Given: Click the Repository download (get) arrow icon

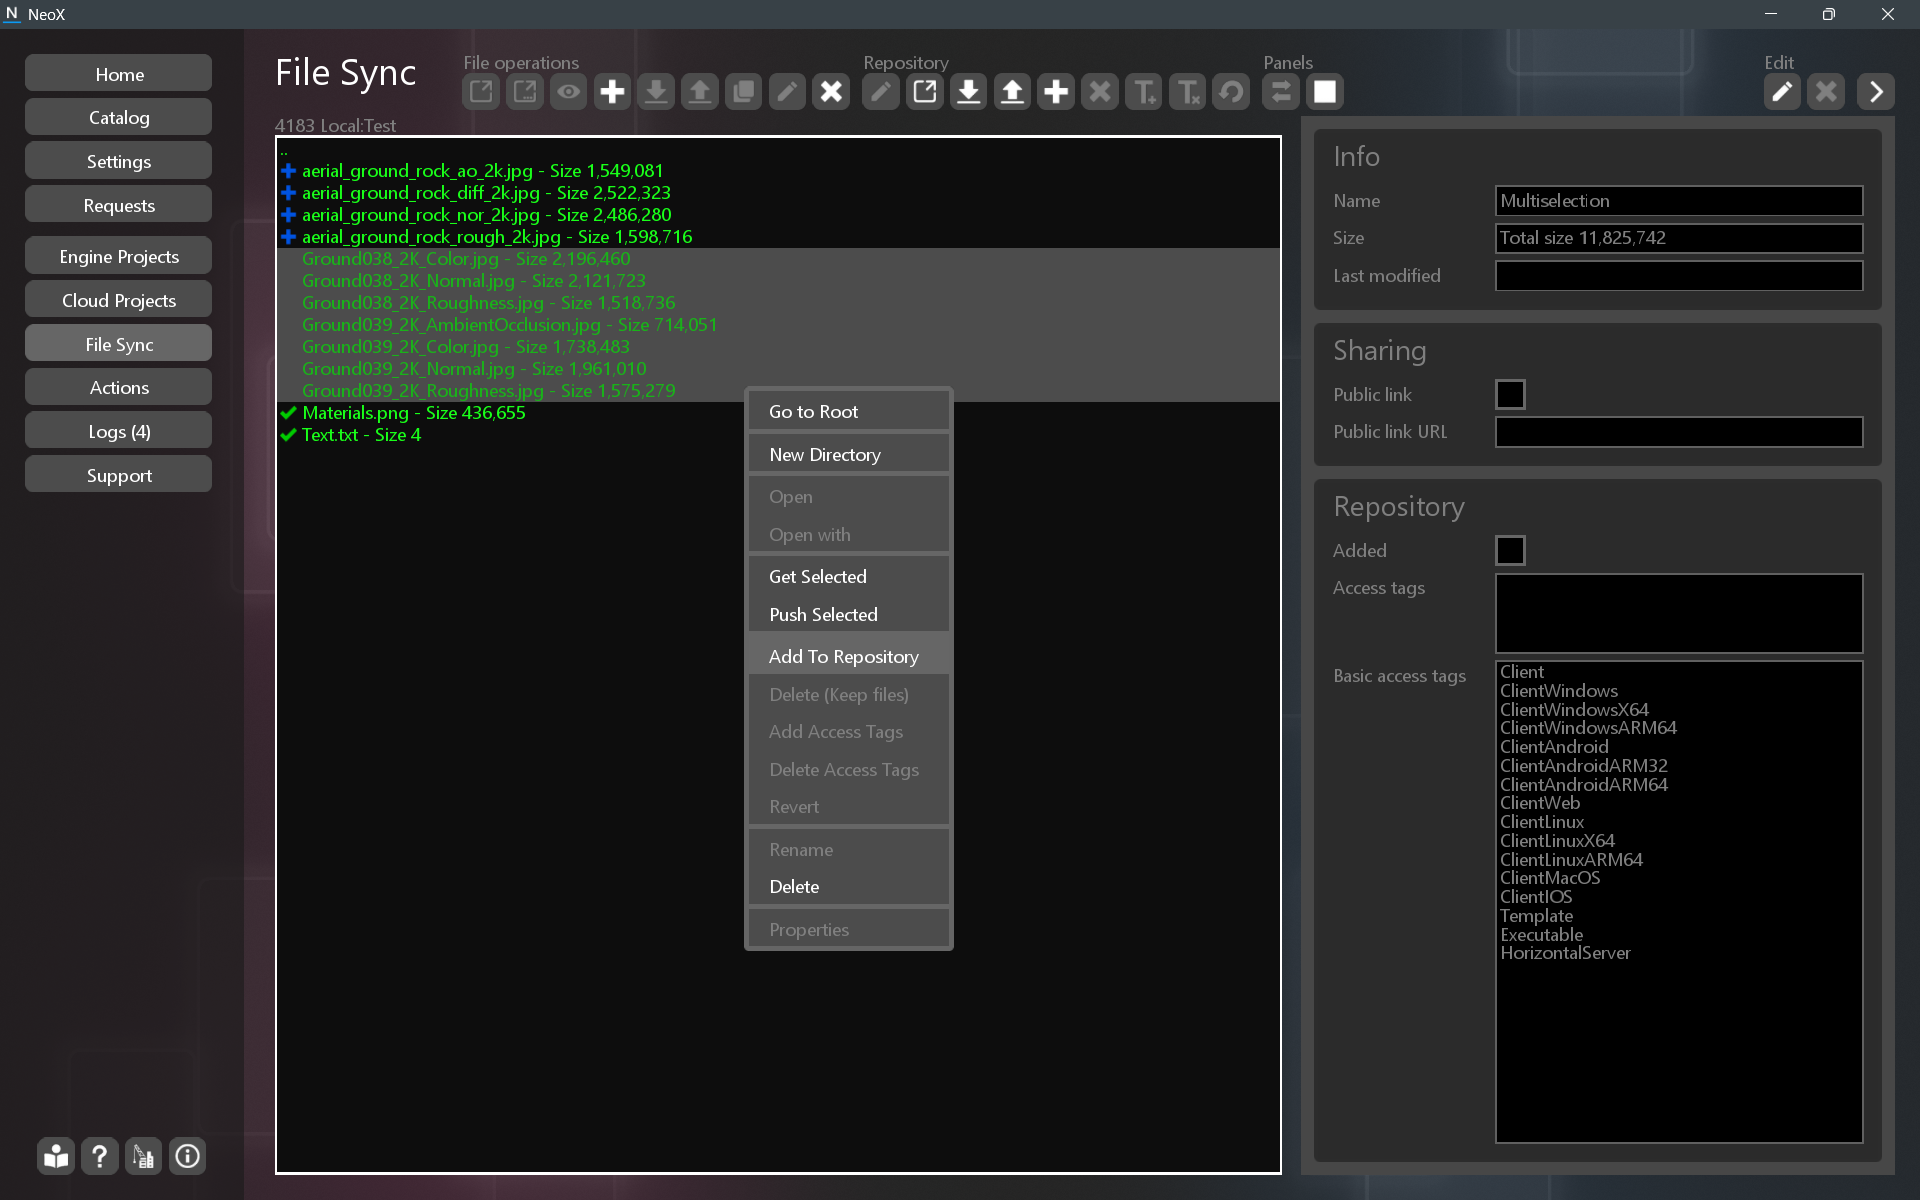Looking at the screenshot, I should pyautogui.click(x=968, y=92).
